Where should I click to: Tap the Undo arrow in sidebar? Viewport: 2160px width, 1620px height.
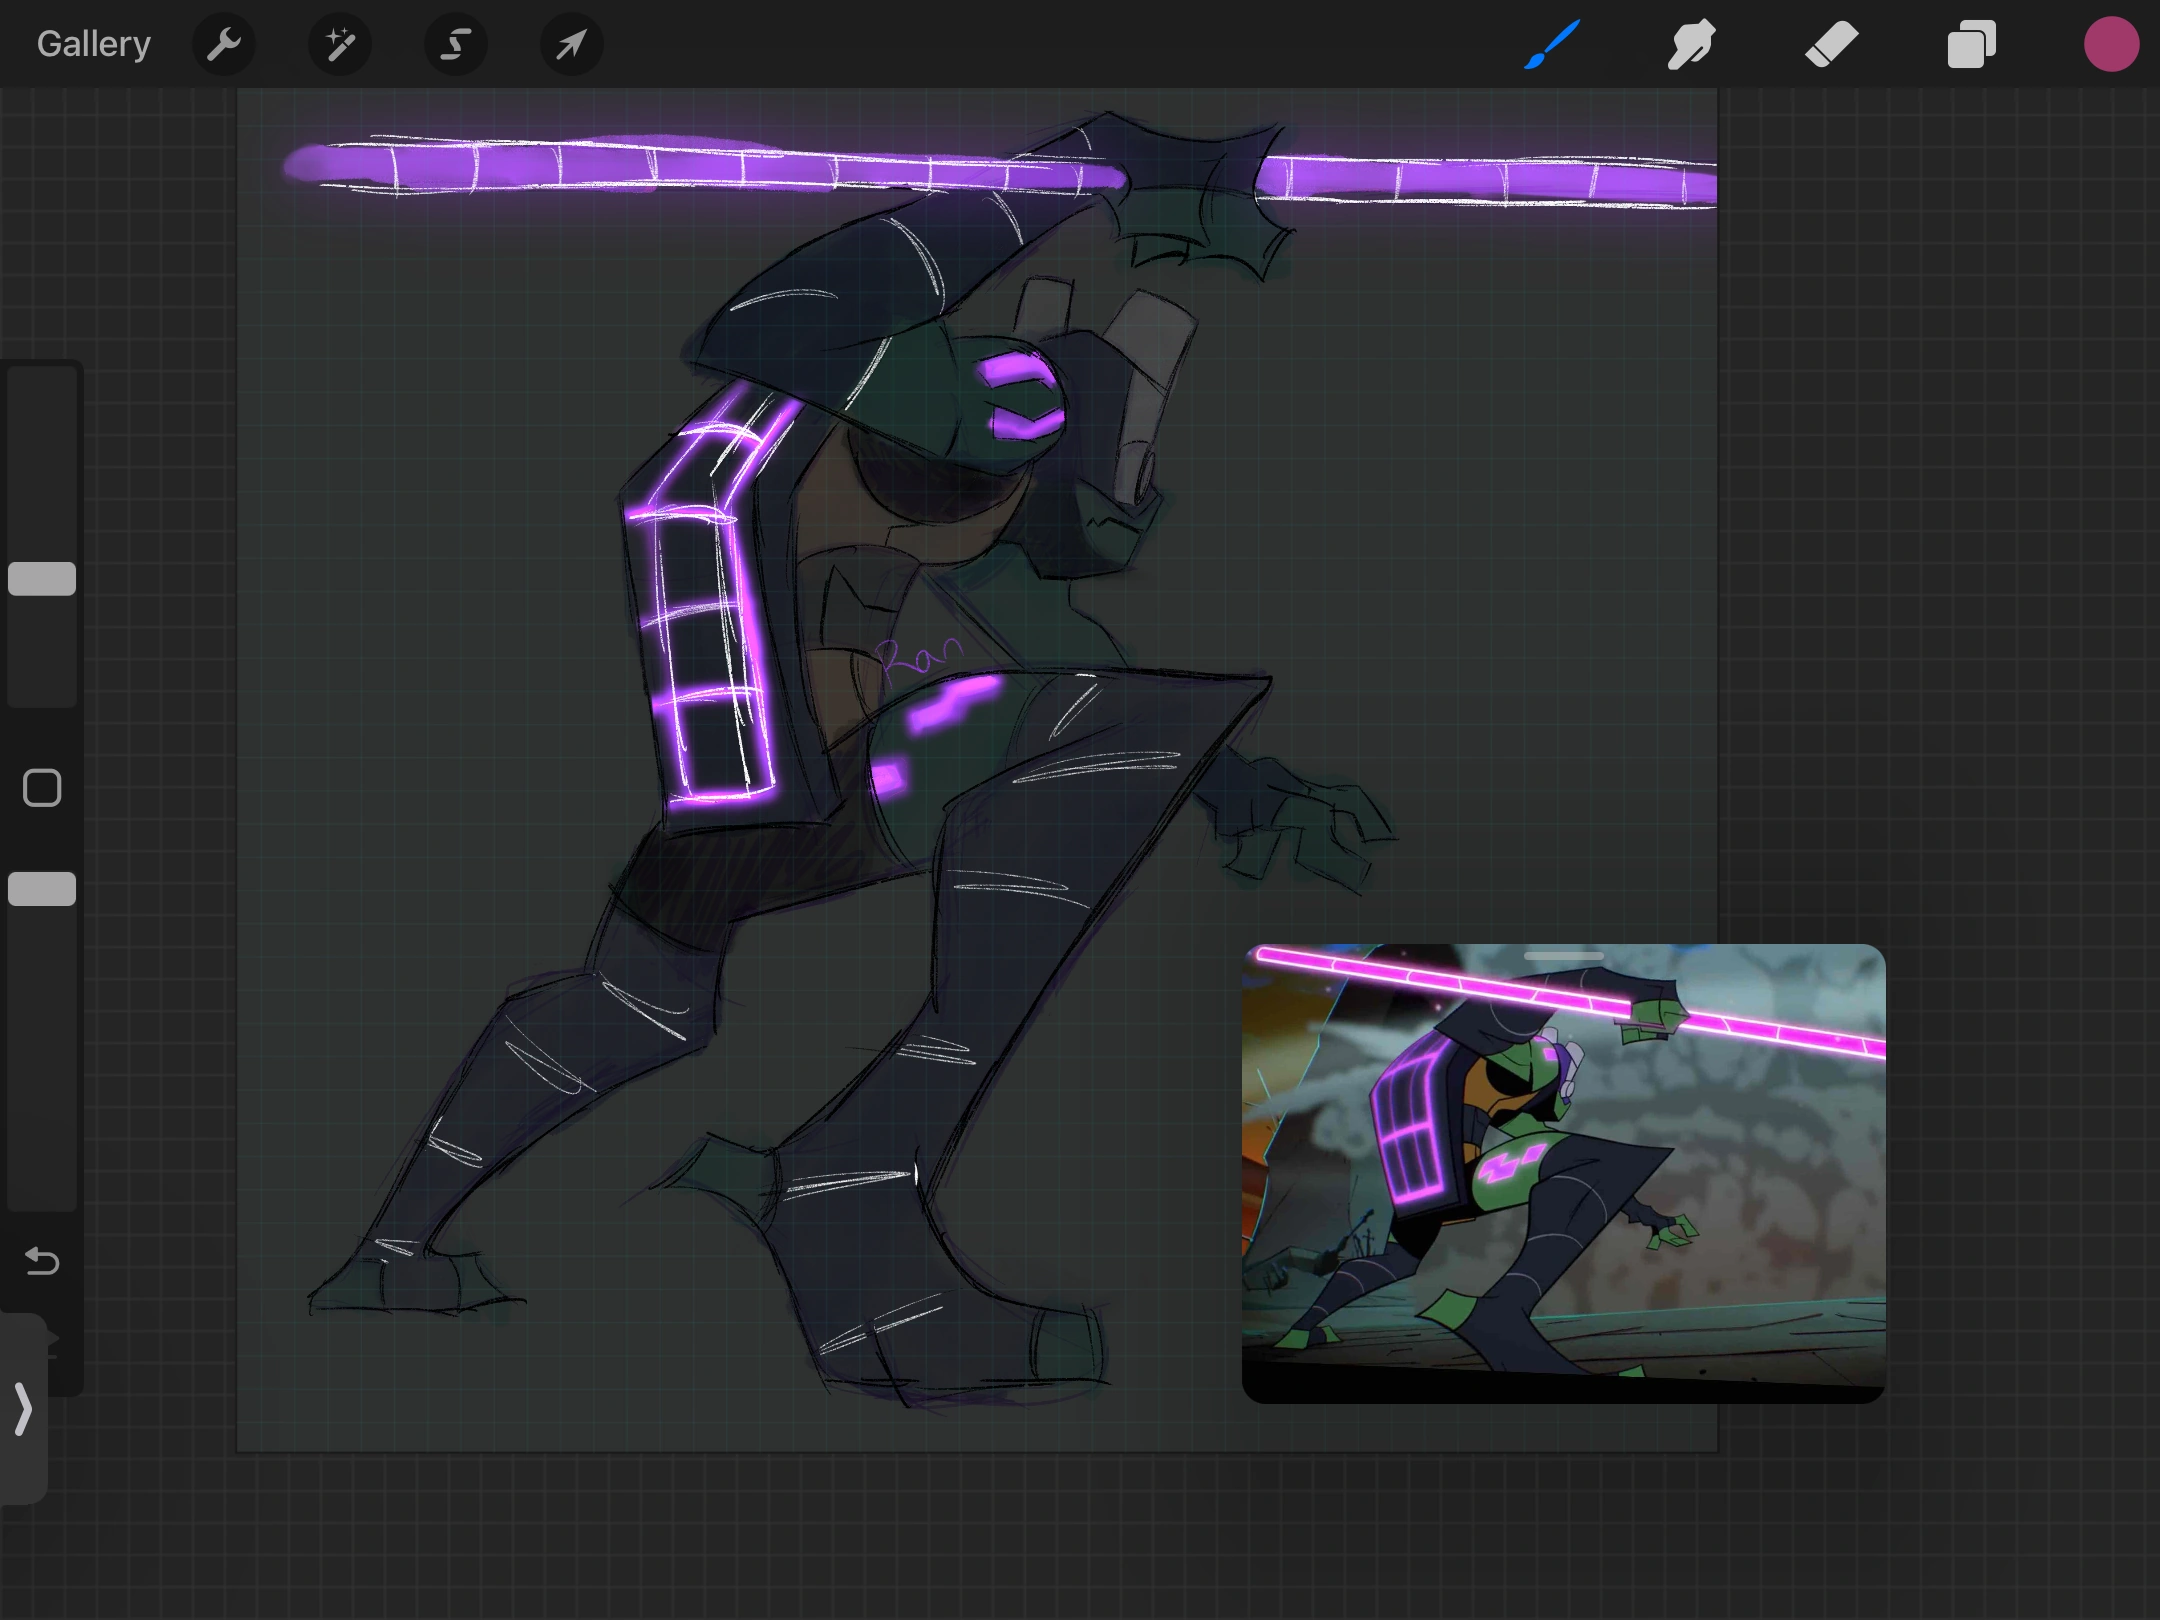click(42, 1261)
